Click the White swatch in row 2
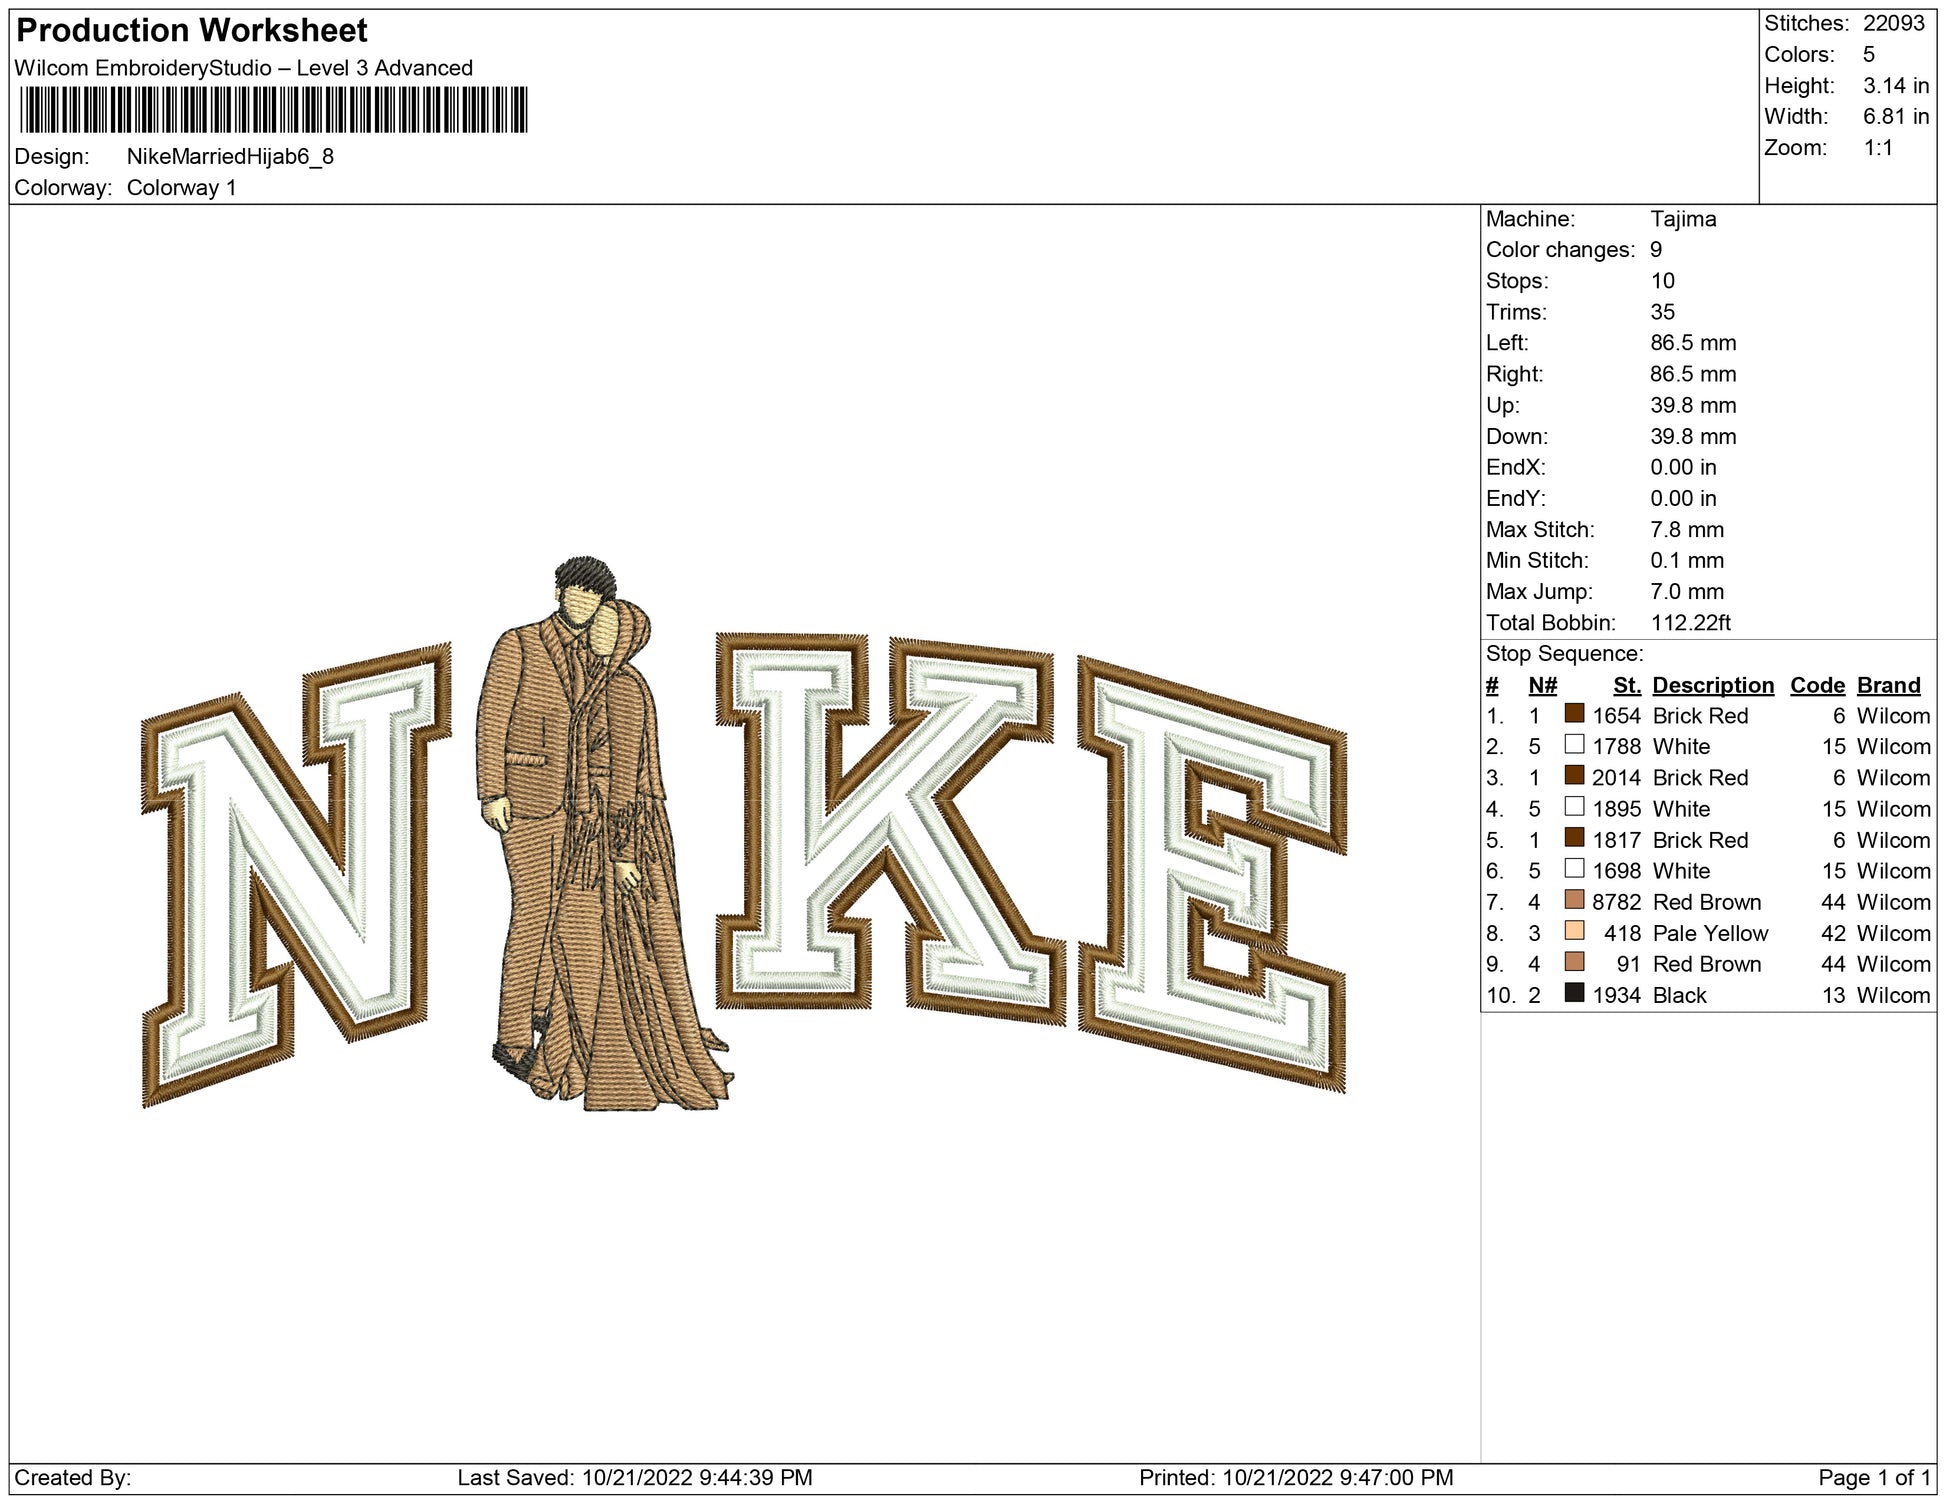Screen dimensions: 1946x1497 [1574, 745]
